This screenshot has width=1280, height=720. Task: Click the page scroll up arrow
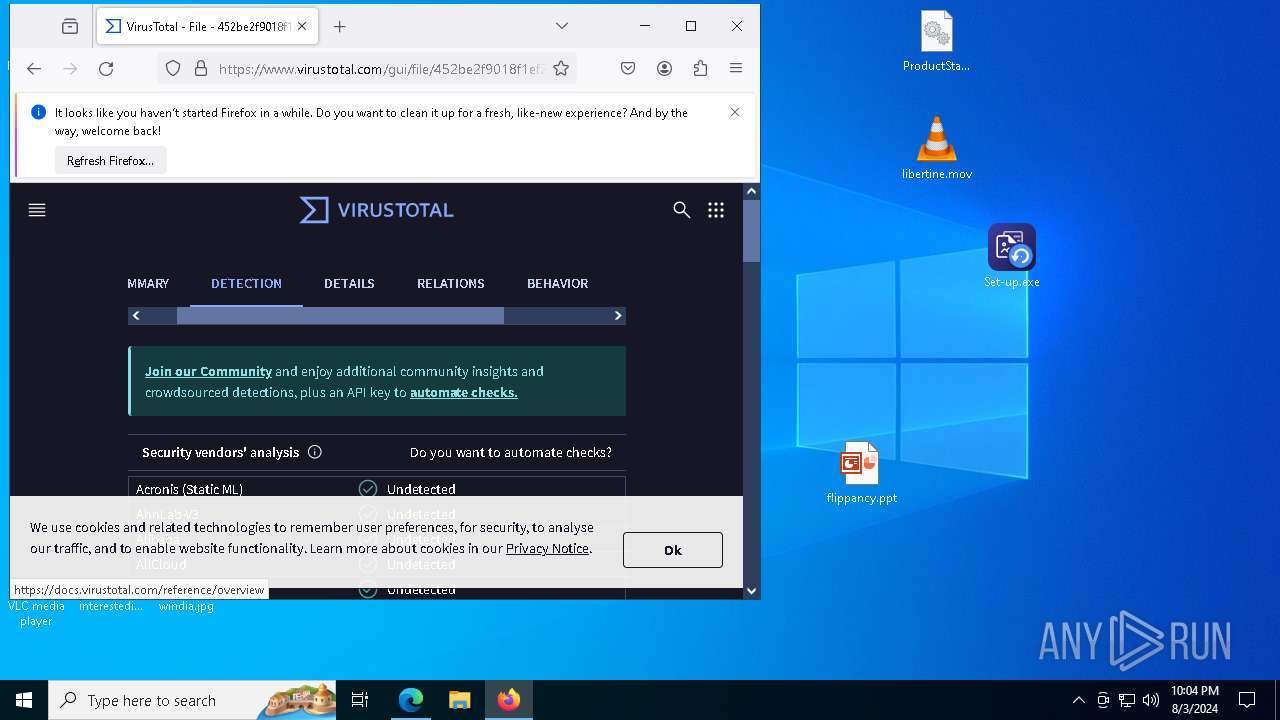[x=752, y=191]
